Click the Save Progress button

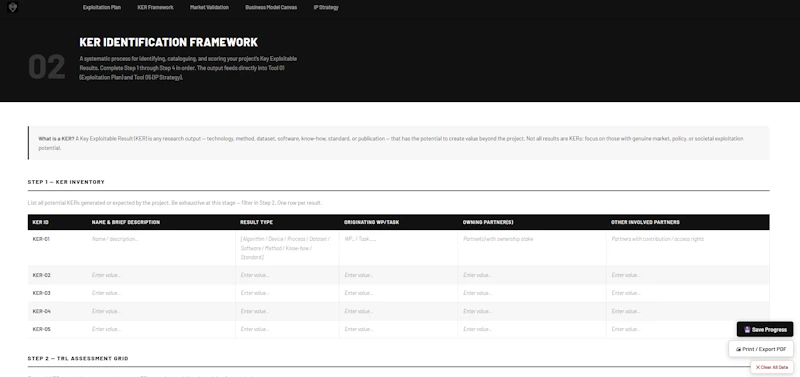coord(765,330)
